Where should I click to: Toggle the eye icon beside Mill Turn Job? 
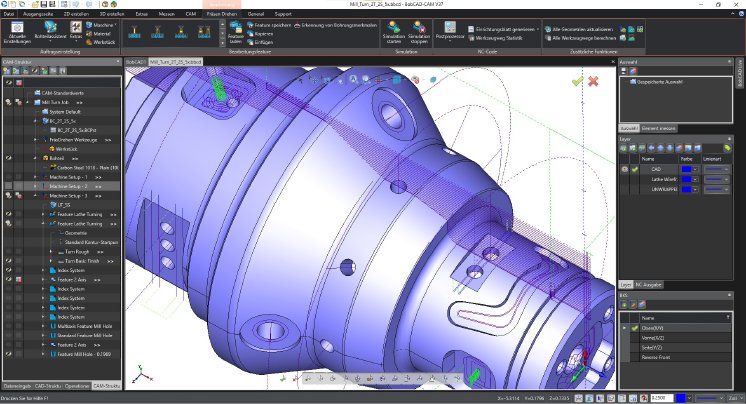coord(9,102)
